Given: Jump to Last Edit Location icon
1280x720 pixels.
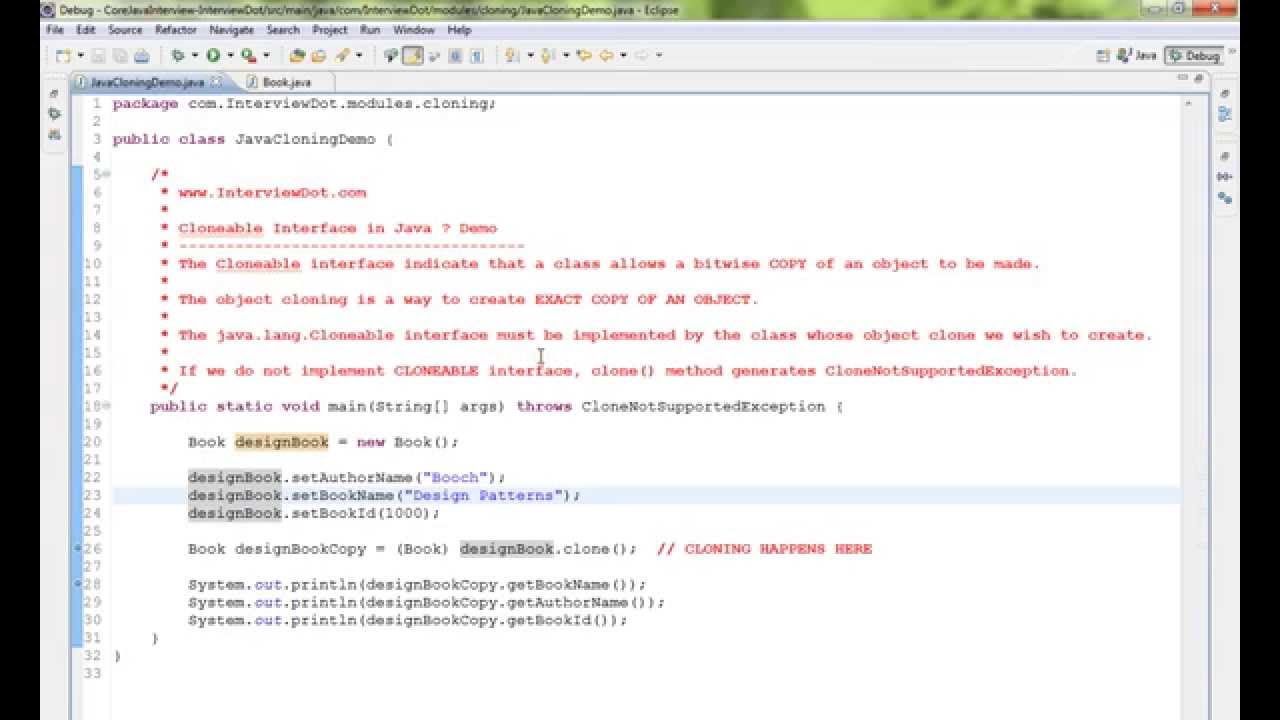Looking at the screenshot, I should tap(584, 55).
